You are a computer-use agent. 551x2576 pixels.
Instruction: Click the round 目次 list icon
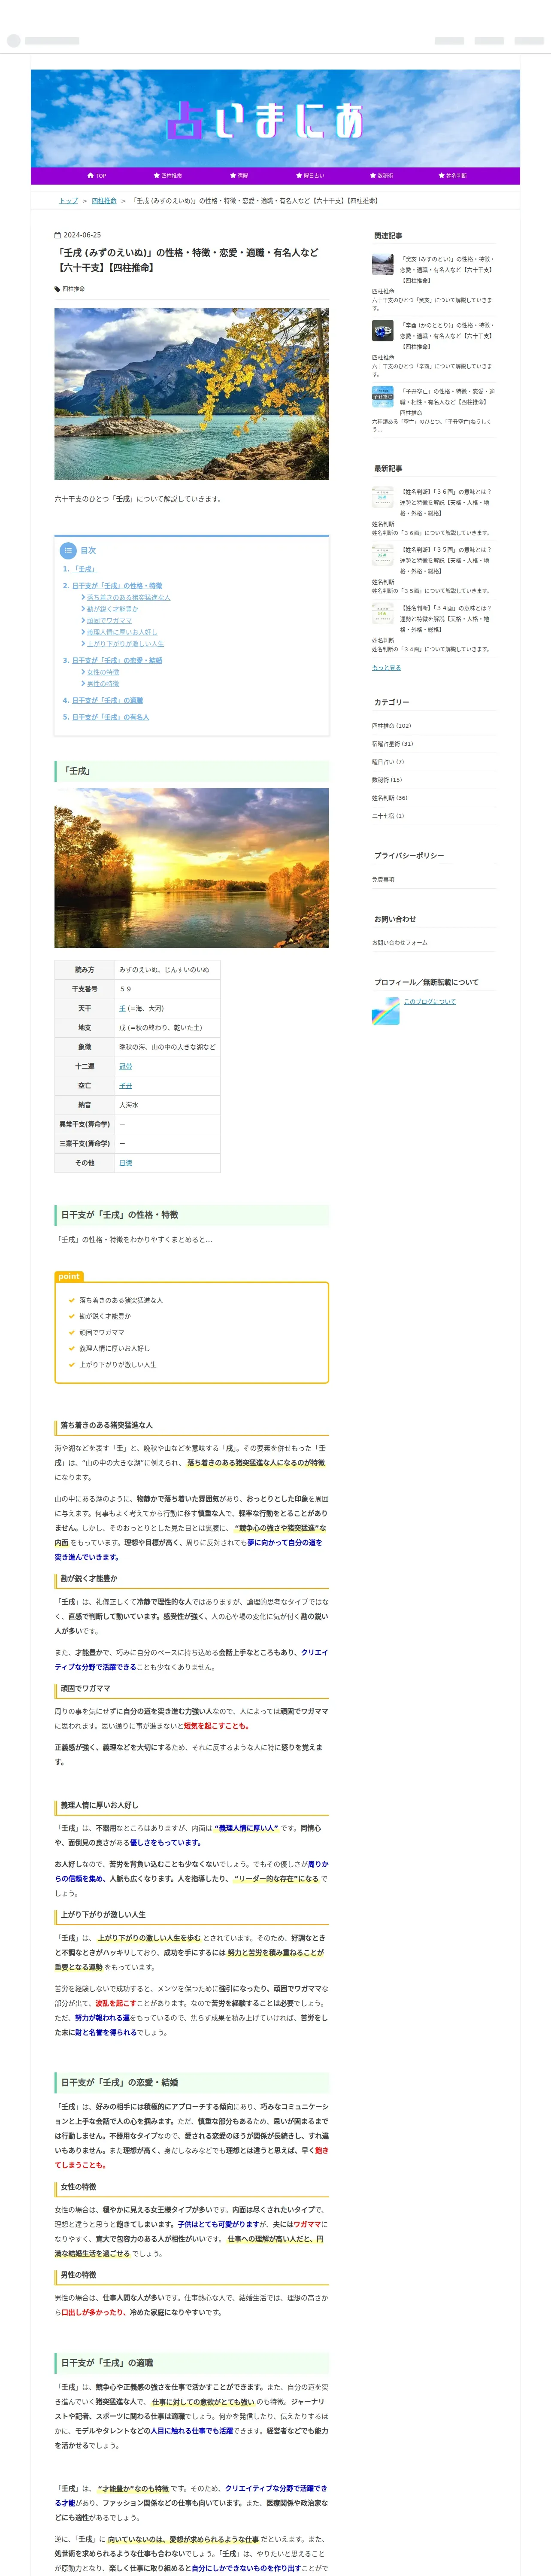68,550
